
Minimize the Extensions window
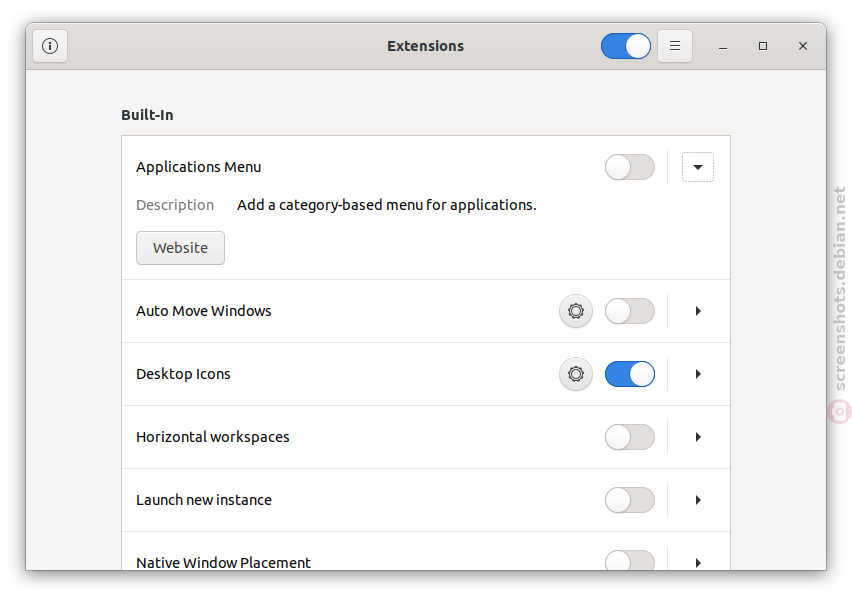[x=723, y=46]
